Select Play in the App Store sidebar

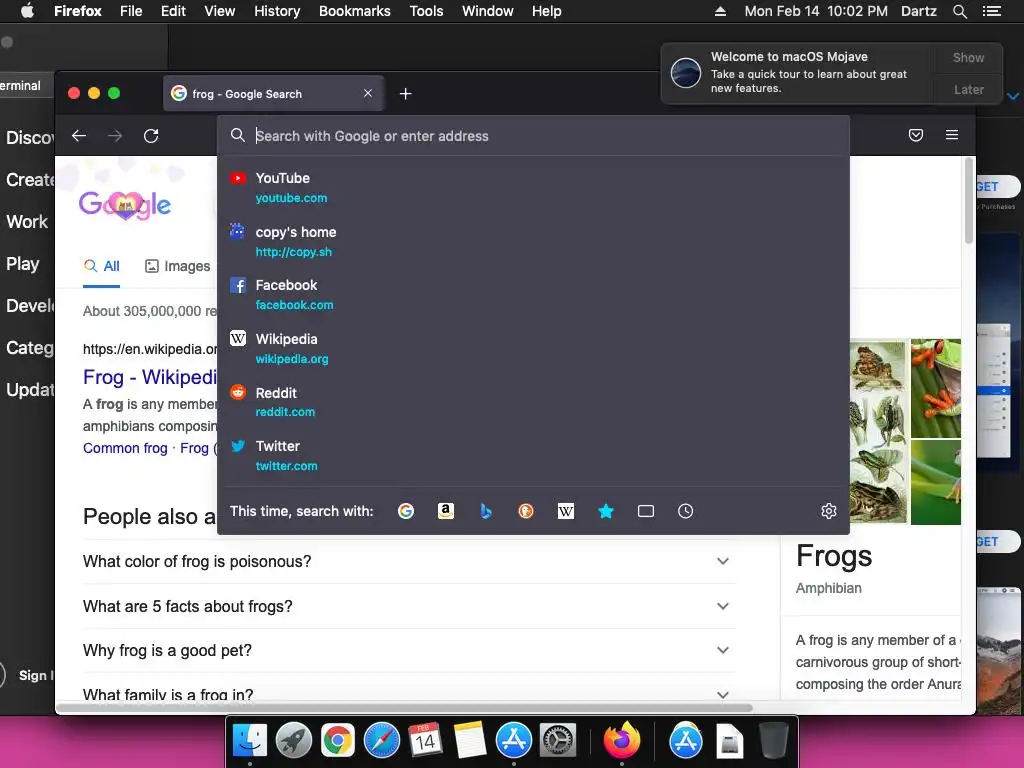pos(23,264)
